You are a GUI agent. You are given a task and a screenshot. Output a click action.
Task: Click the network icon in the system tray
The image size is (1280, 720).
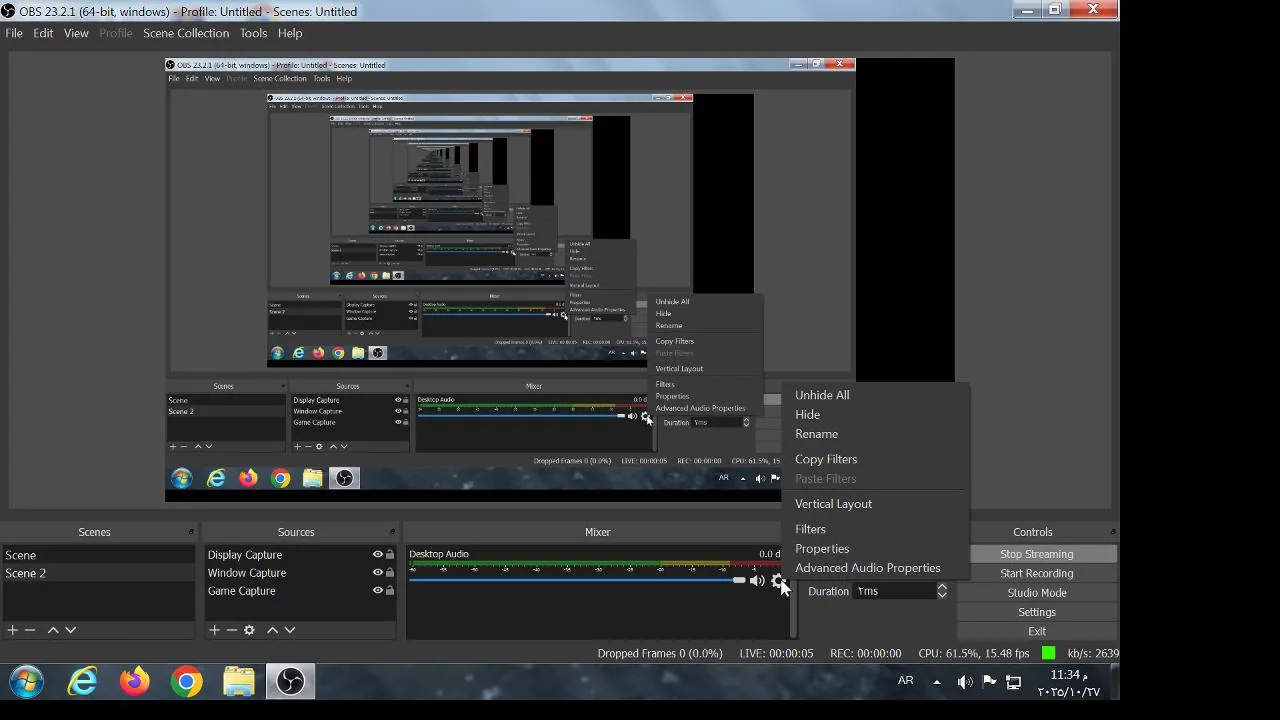point(1013,682)
